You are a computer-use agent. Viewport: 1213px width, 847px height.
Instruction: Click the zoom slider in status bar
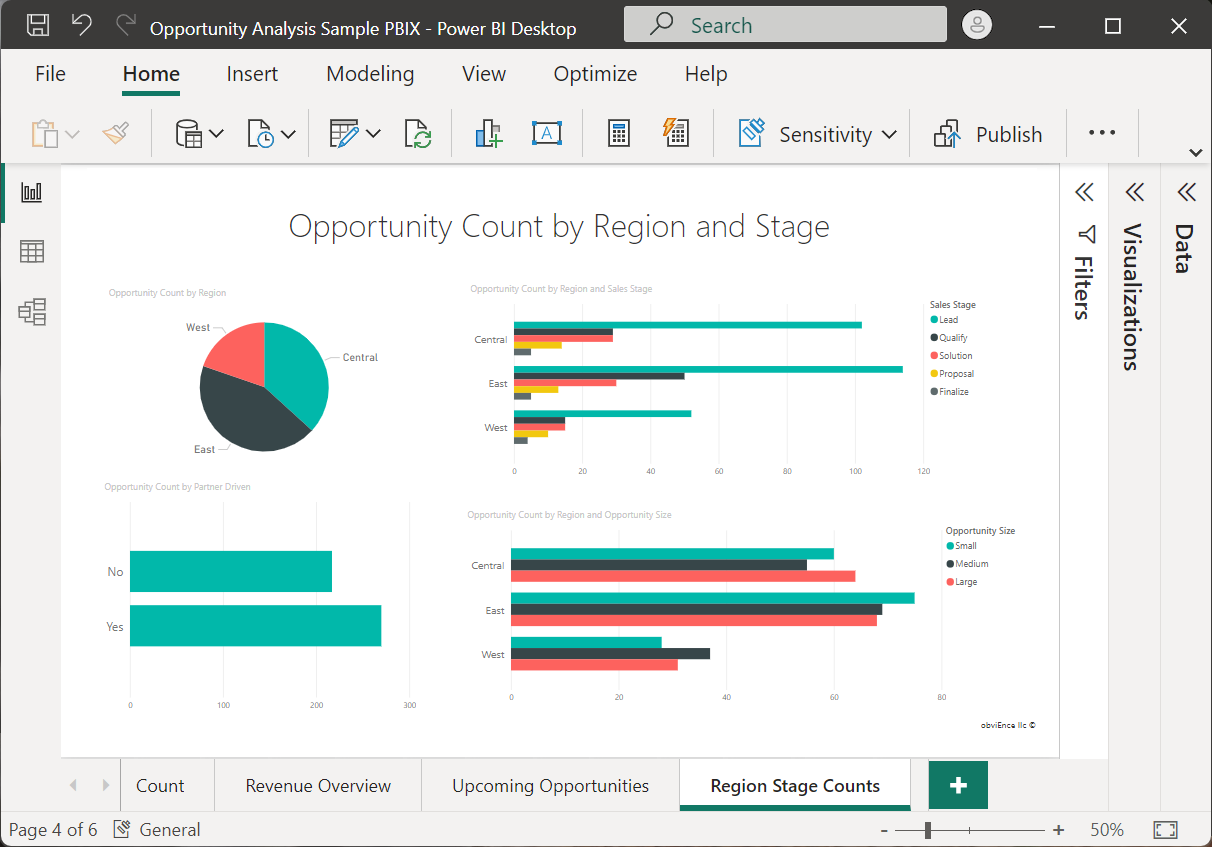pos(929,830)
